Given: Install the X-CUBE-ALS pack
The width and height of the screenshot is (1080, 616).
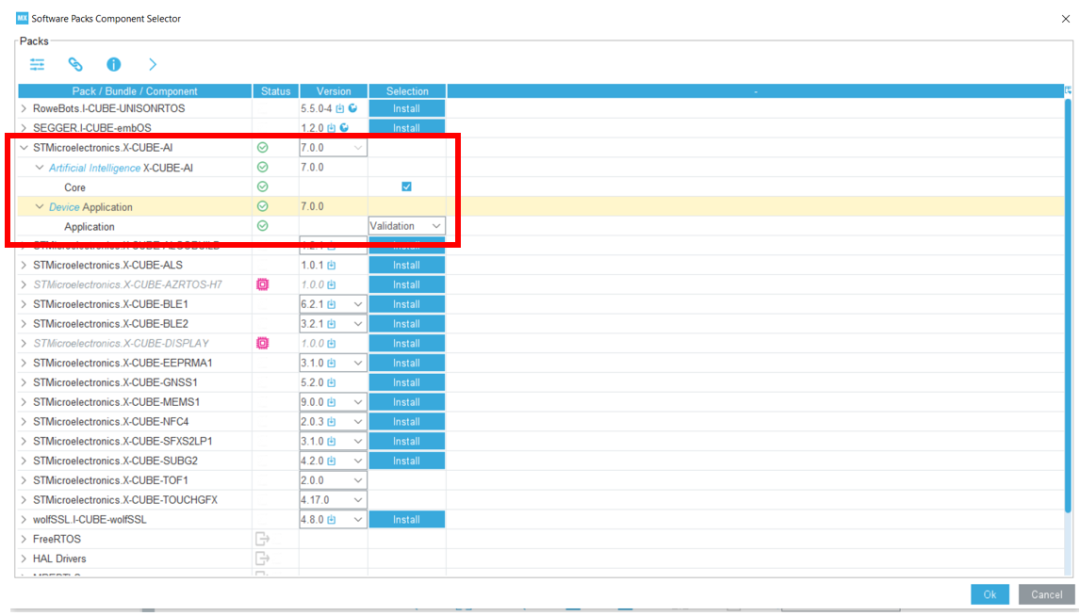Looking at the screenshot, I should (x=406, y=265).
